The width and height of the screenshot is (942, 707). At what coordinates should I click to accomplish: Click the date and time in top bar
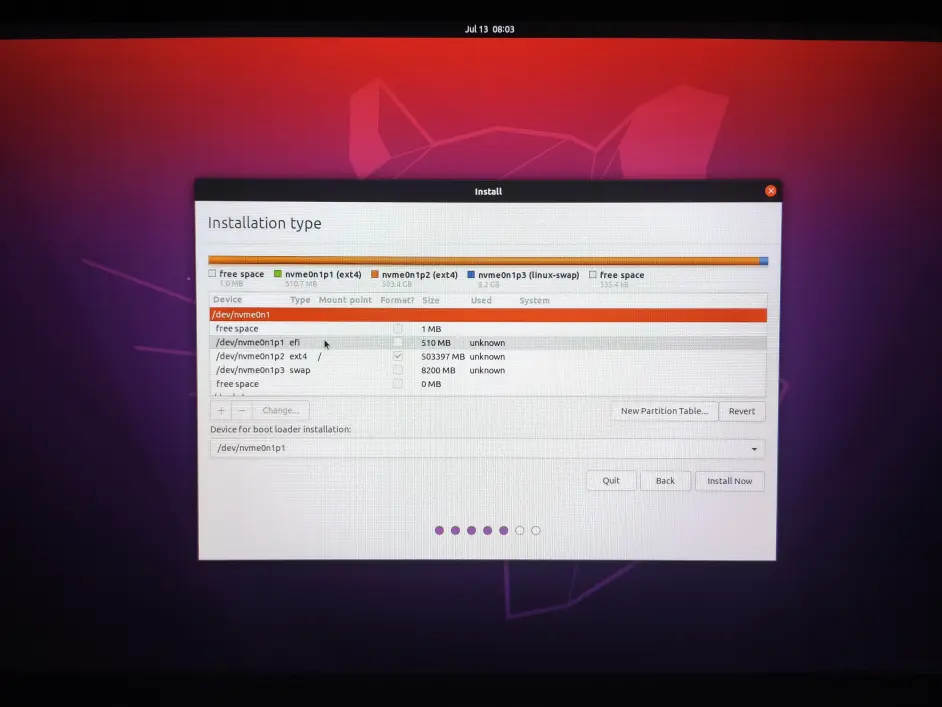coord(489,29)
